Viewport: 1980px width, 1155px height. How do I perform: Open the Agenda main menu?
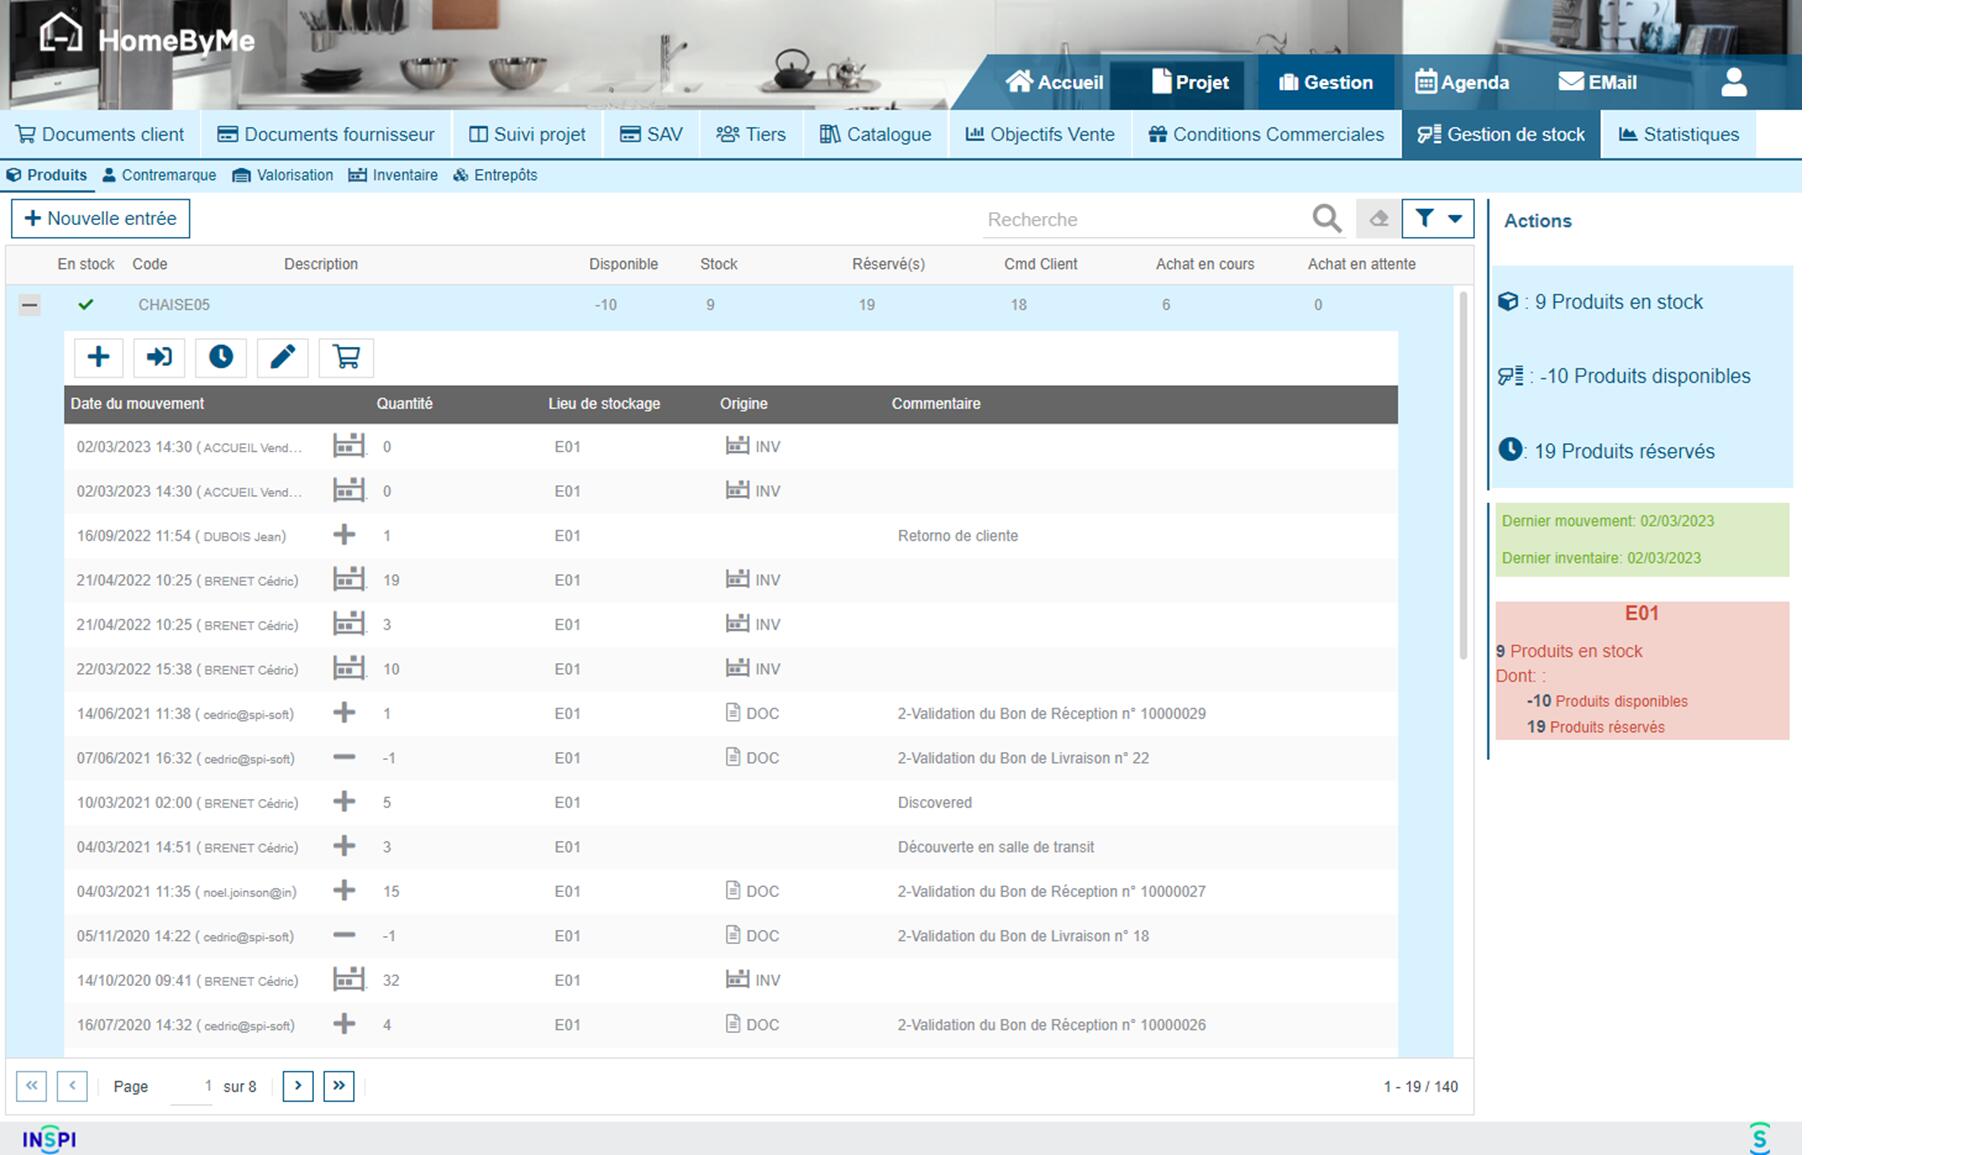(x=1461, y=82)
